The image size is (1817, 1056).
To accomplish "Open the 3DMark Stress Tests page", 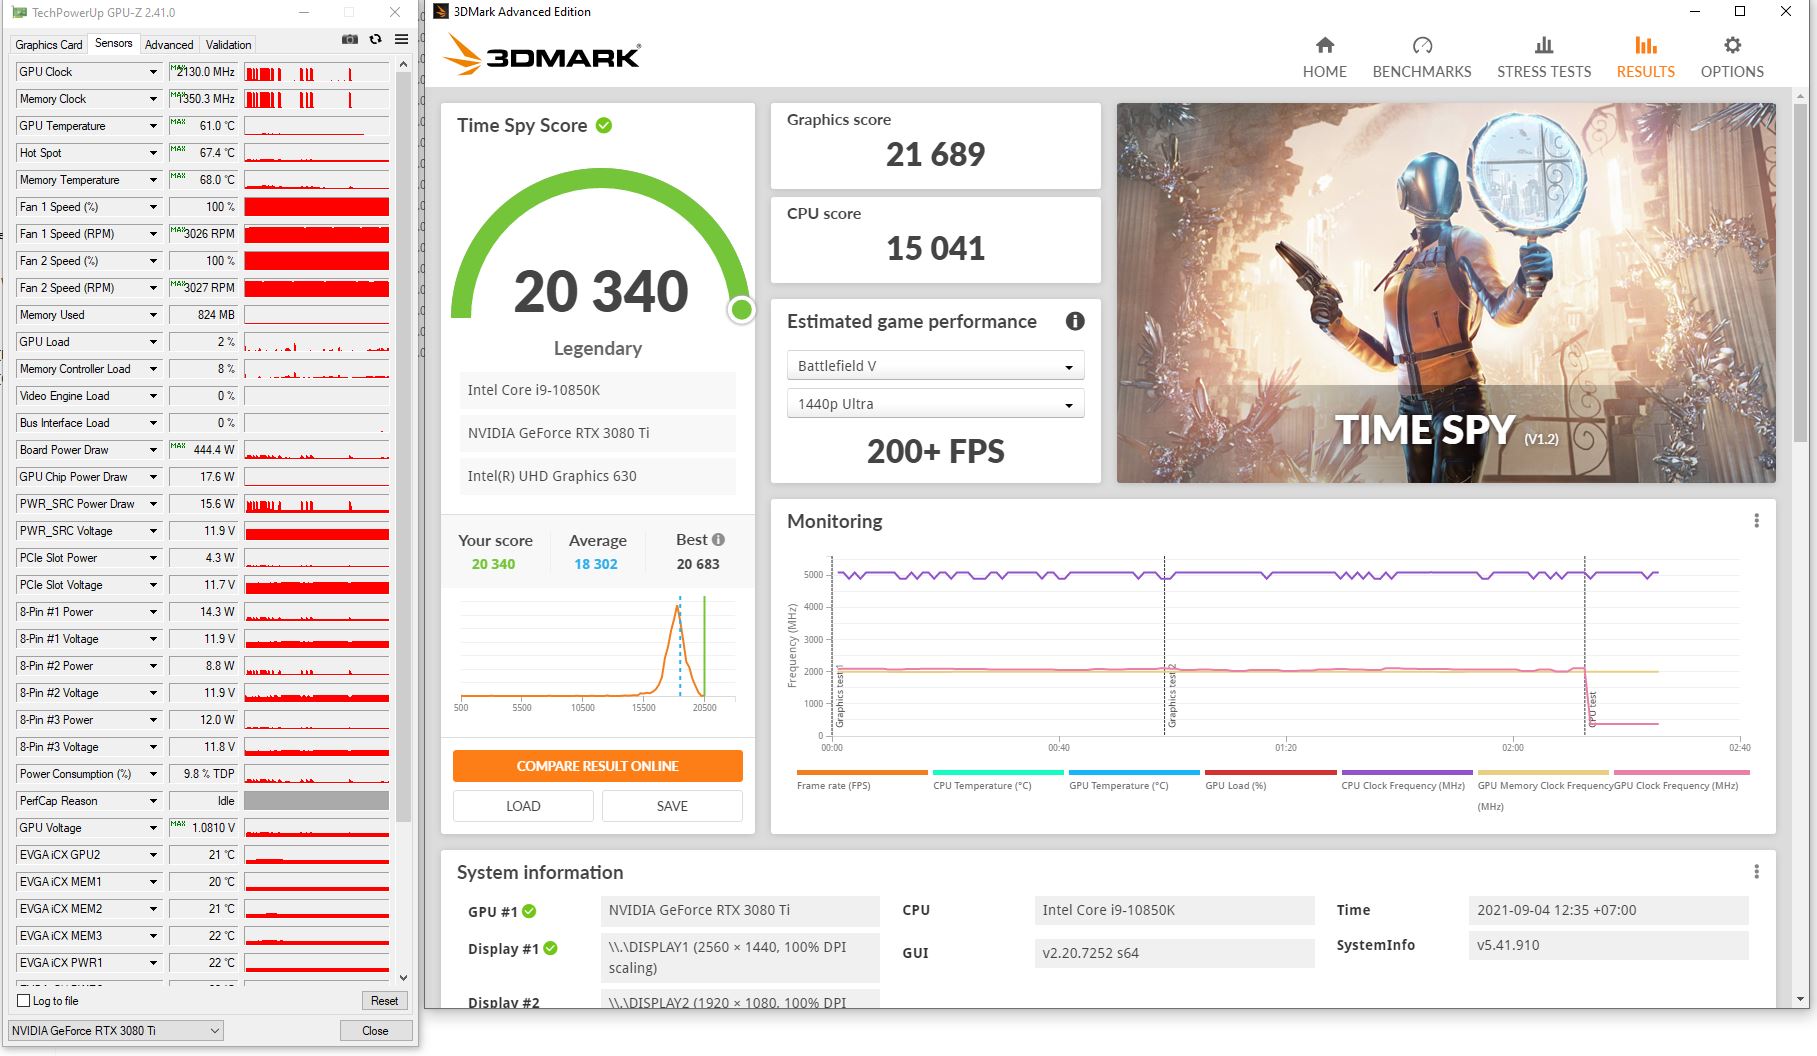I will [1544, 58].
